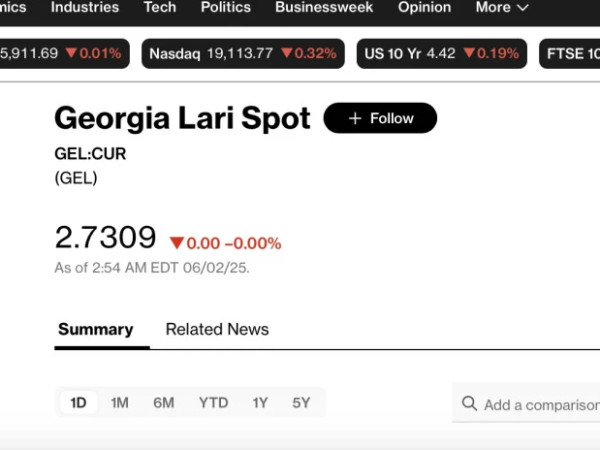This screenshot has height=450, width=600.
Task: Select the Summary tab
Action: point(96,329)
